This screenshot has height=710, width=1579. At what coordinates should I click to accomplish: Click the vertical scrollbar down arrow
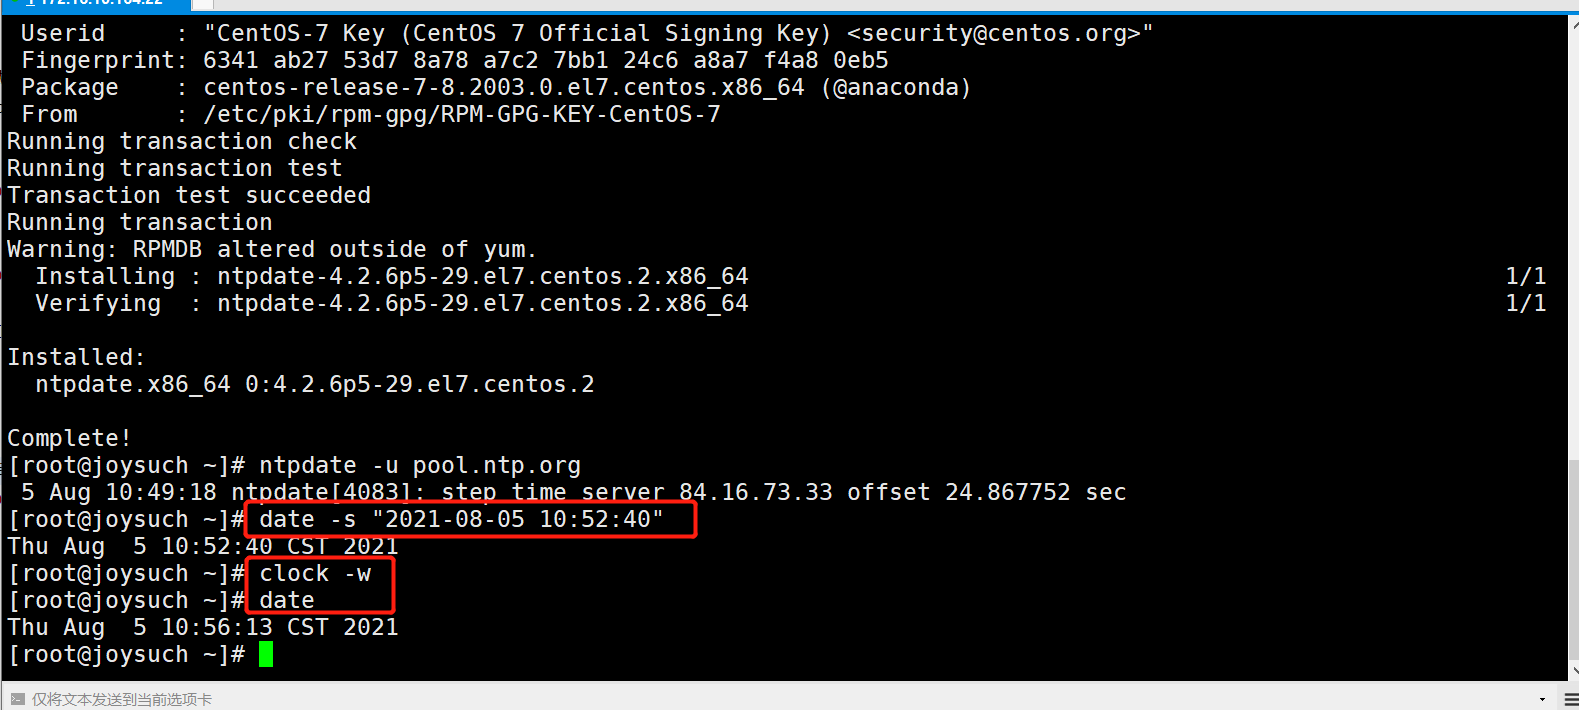coord(1573,671)
